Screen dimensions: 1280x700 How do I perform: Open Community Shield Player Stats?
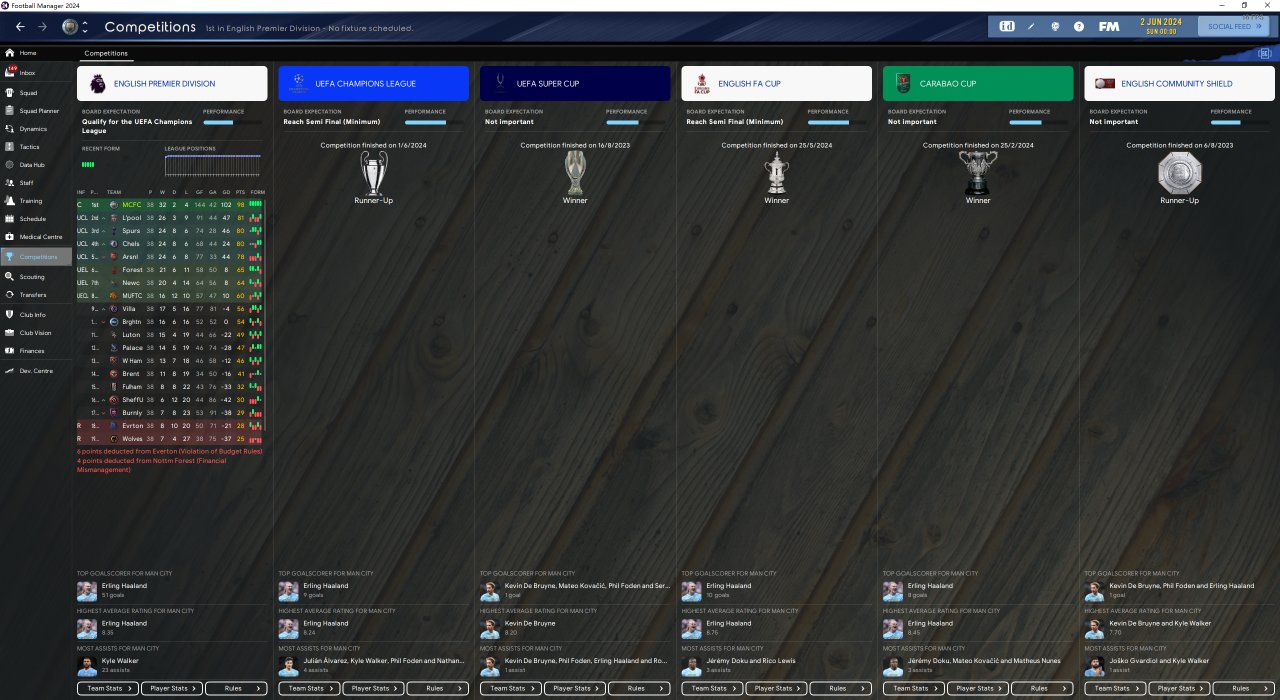point(1179,688)
